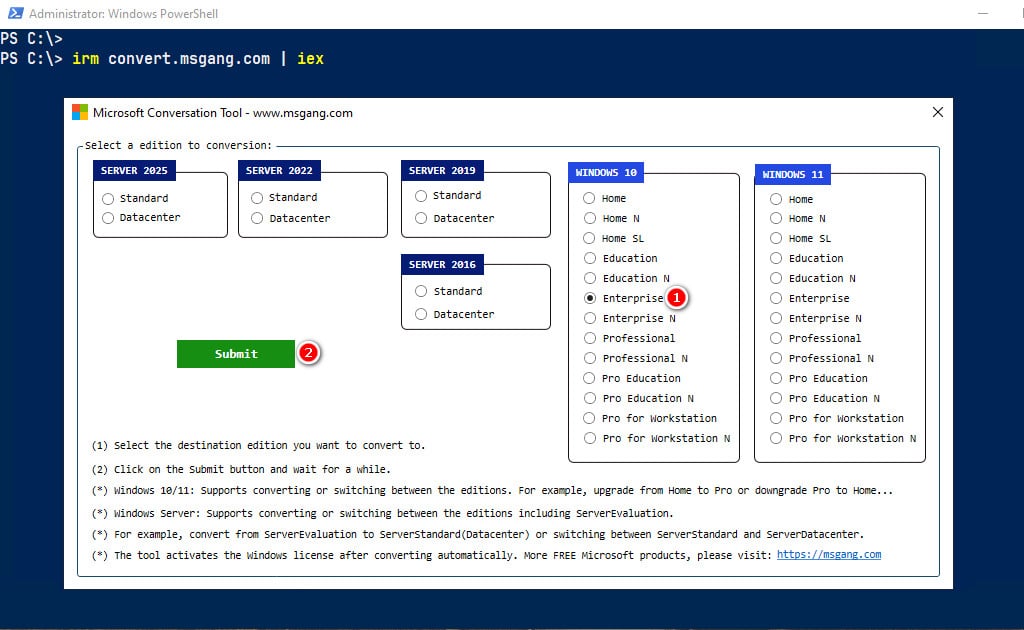Click the SERVER 2016 group header

pos(442,264)
